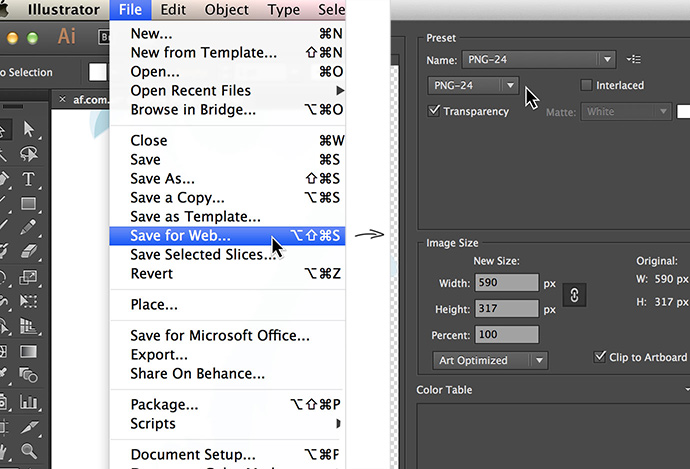The height and width of the screenshot is (469, 690).
Task: Click the yellow minimize window button
Action: 12,38
